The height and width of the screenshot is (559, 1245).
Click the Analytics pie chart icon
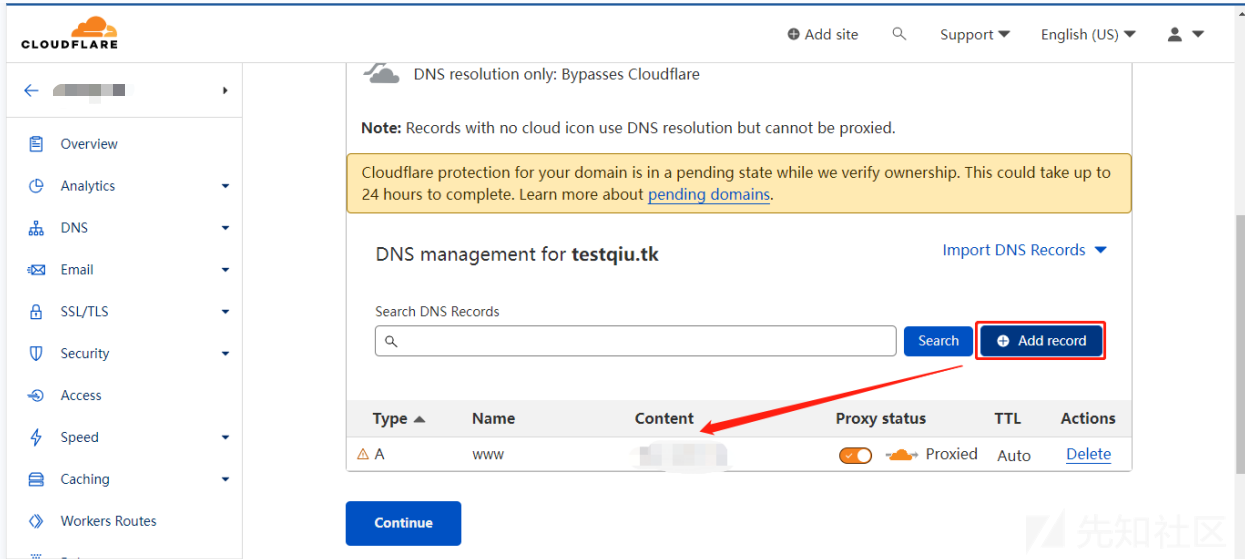point(37,186)
